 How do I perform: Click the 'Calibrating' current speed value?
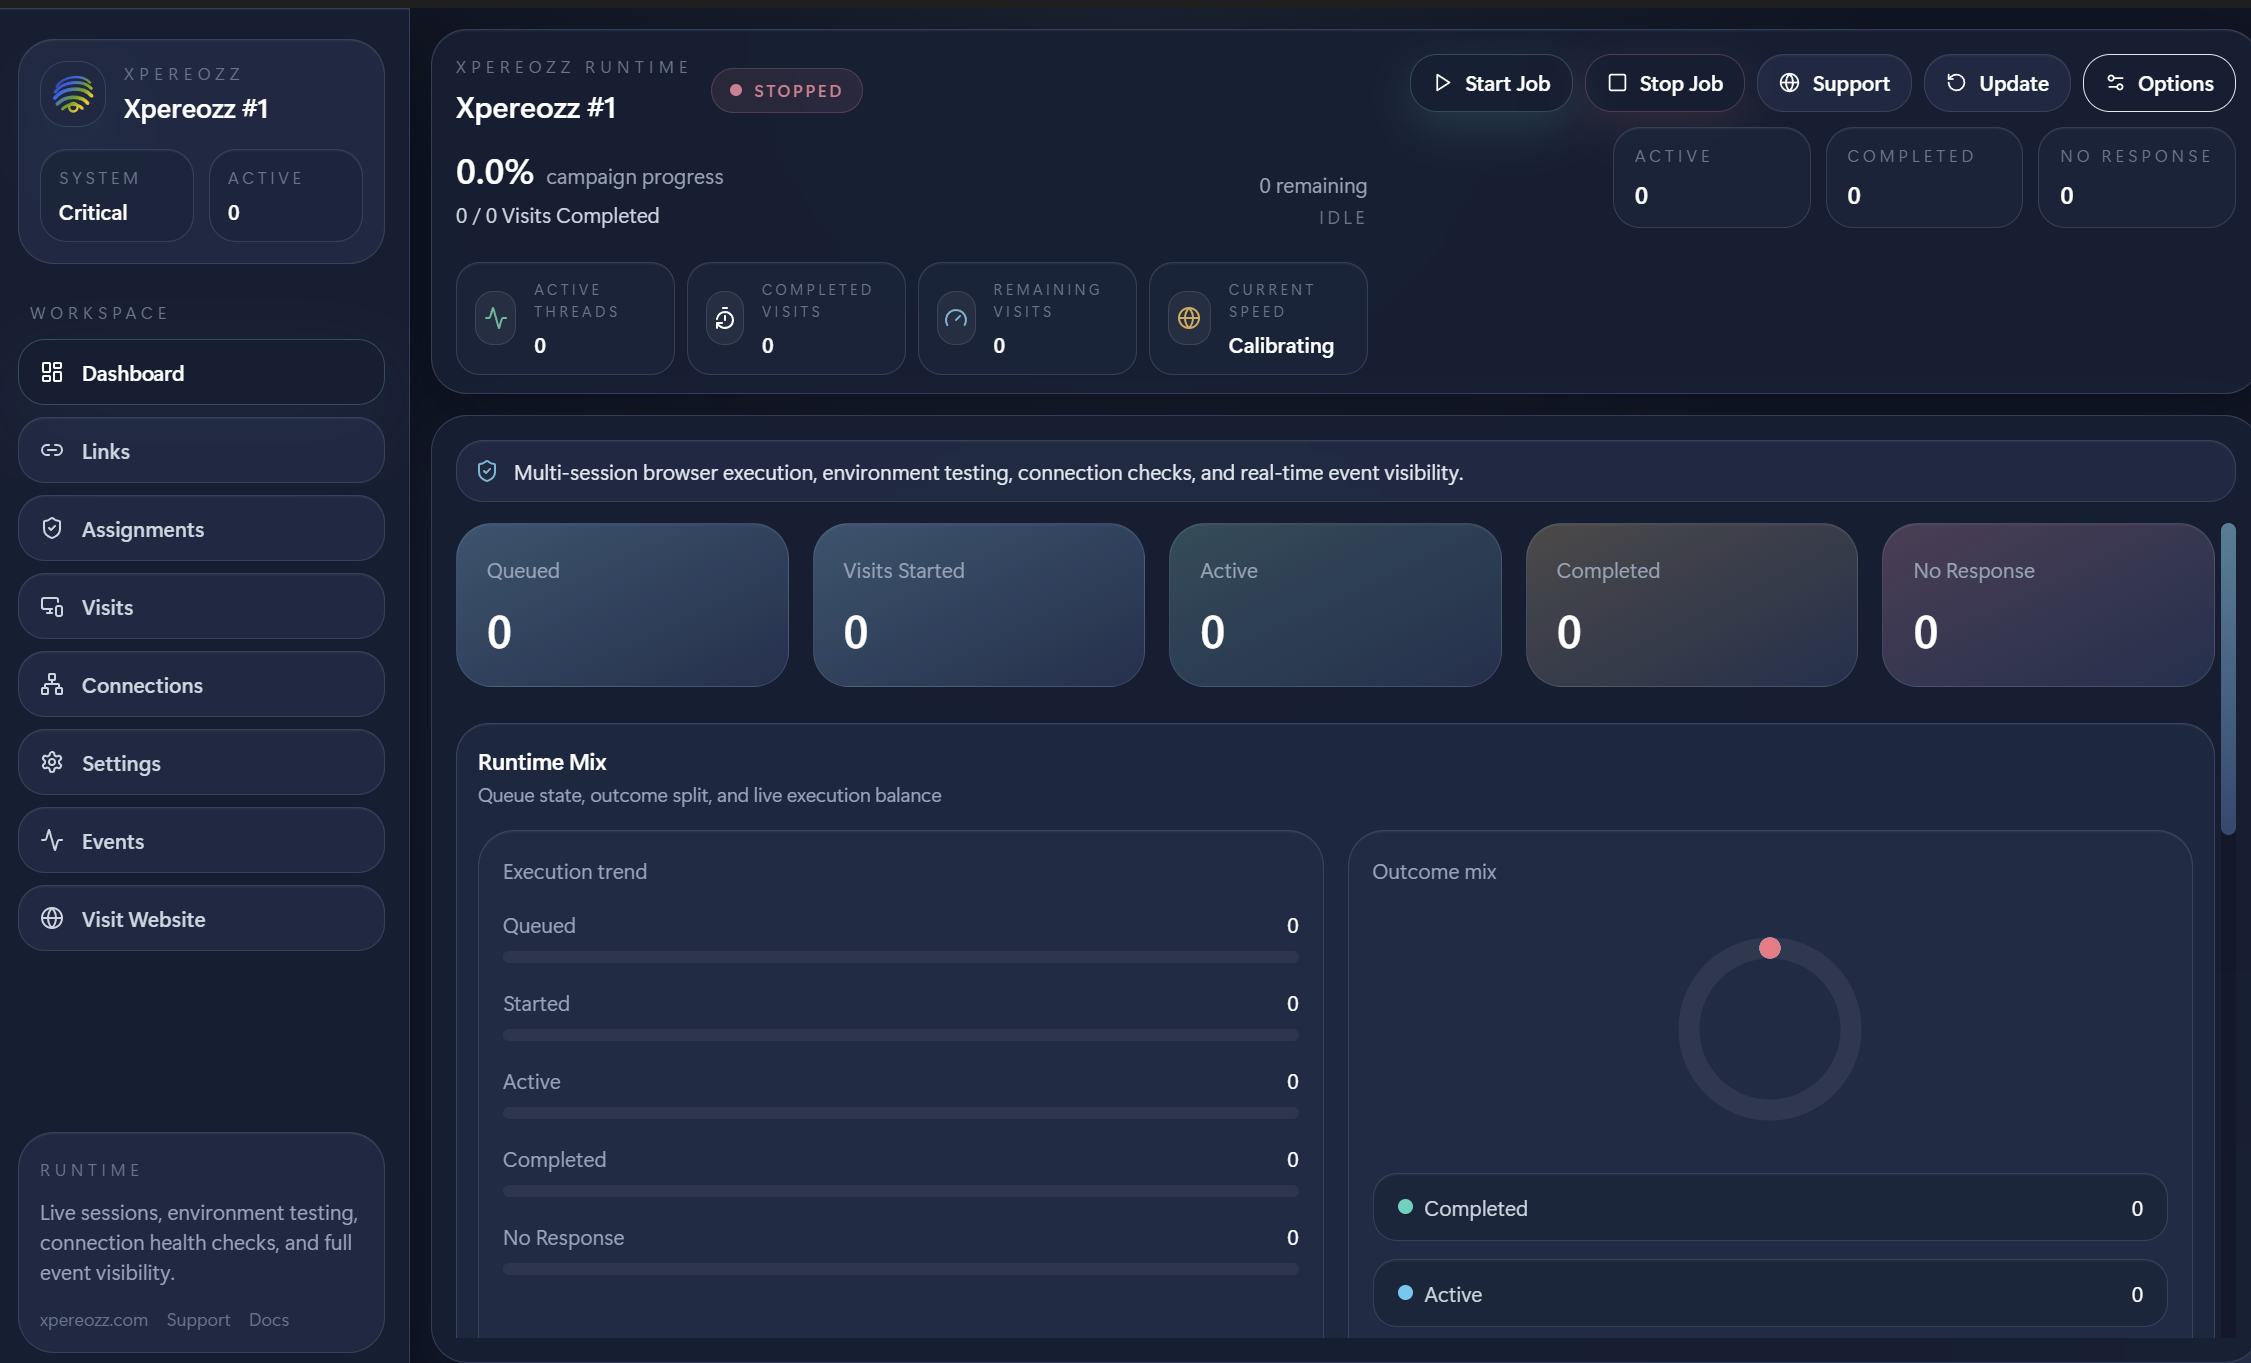pos(1281,345)
